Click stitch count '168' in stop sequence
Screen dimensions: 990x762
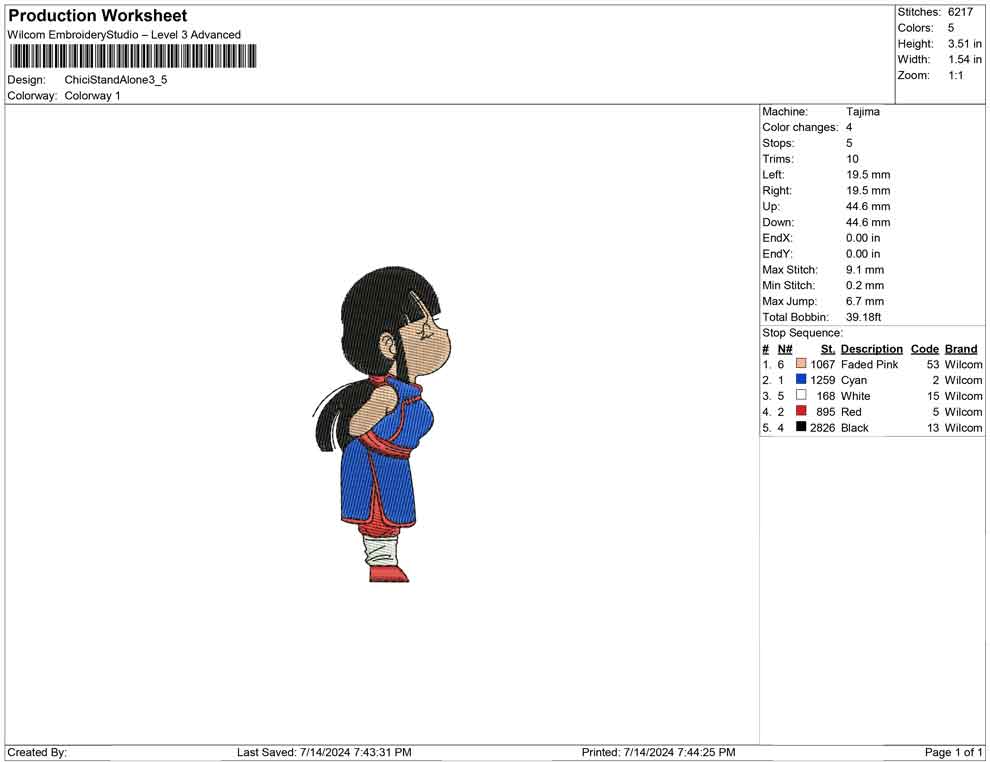click(x=826, y=396)
